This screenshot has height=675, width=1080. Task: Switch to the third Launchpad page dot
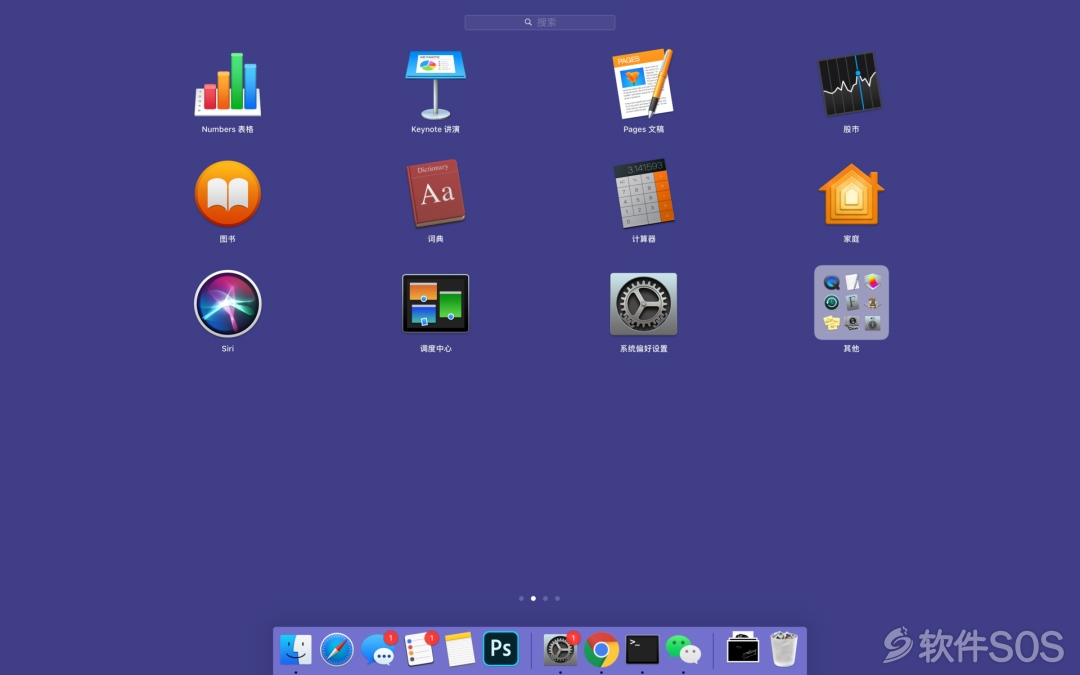(546, 599)
